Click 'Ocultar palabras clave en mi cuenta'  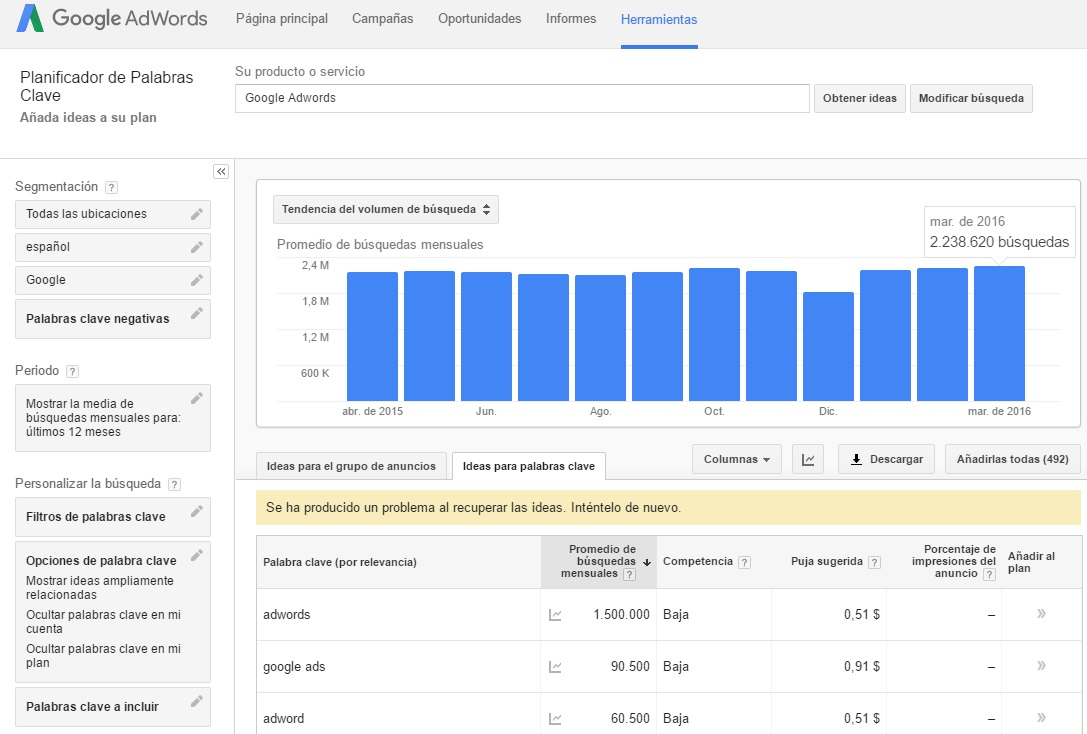[x=103, y=622]
